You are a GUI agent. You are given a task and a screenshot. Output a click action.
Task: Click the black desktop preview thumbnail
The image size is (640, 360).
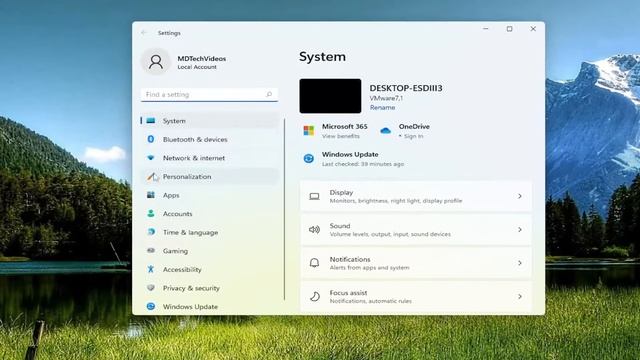(x=330, y=96)
